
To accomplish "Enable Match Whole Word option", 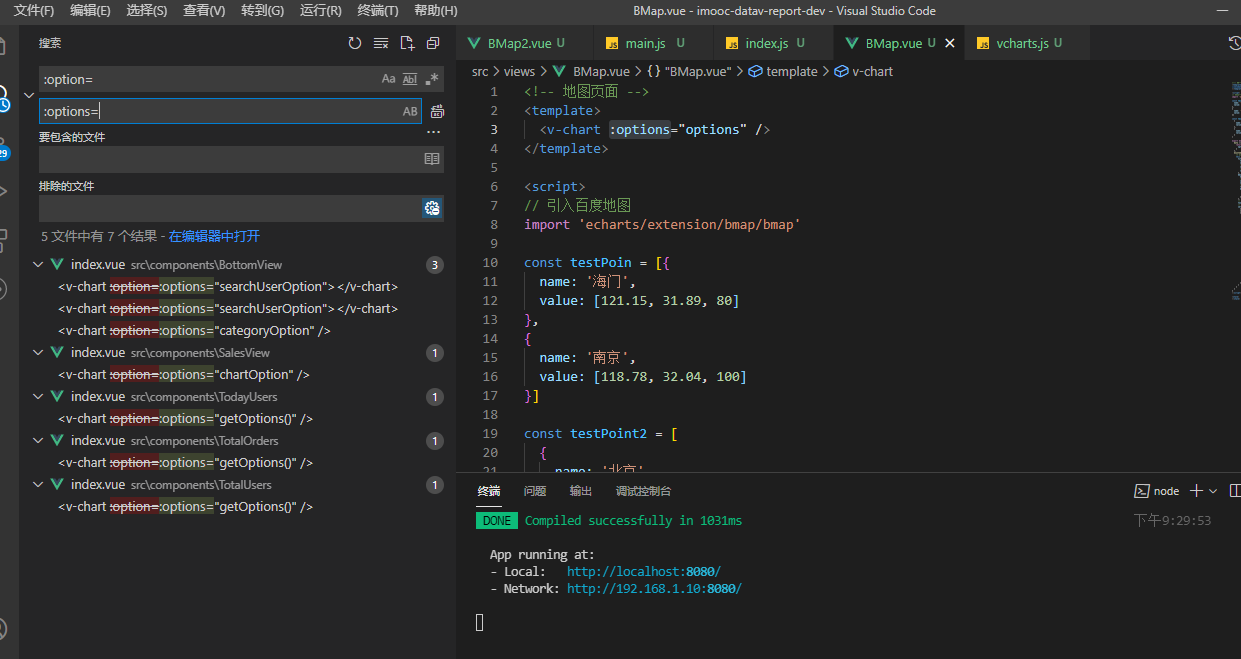I will click(x=410, y=79).
